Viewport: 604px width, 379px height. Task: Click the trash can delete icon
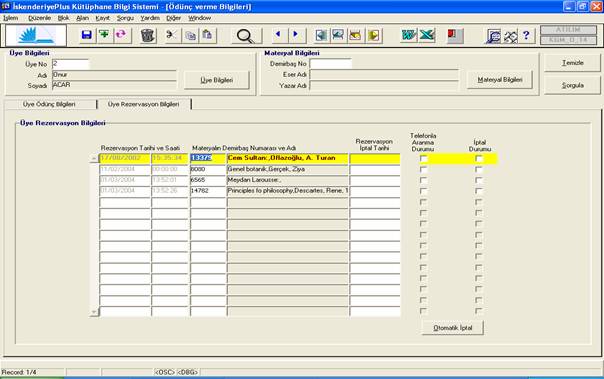[x=148, y=35]
